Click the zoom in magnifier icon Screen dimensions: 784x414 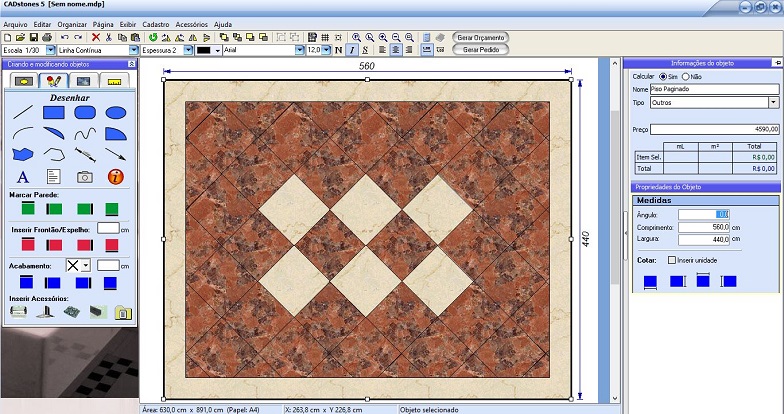point(383,38)
